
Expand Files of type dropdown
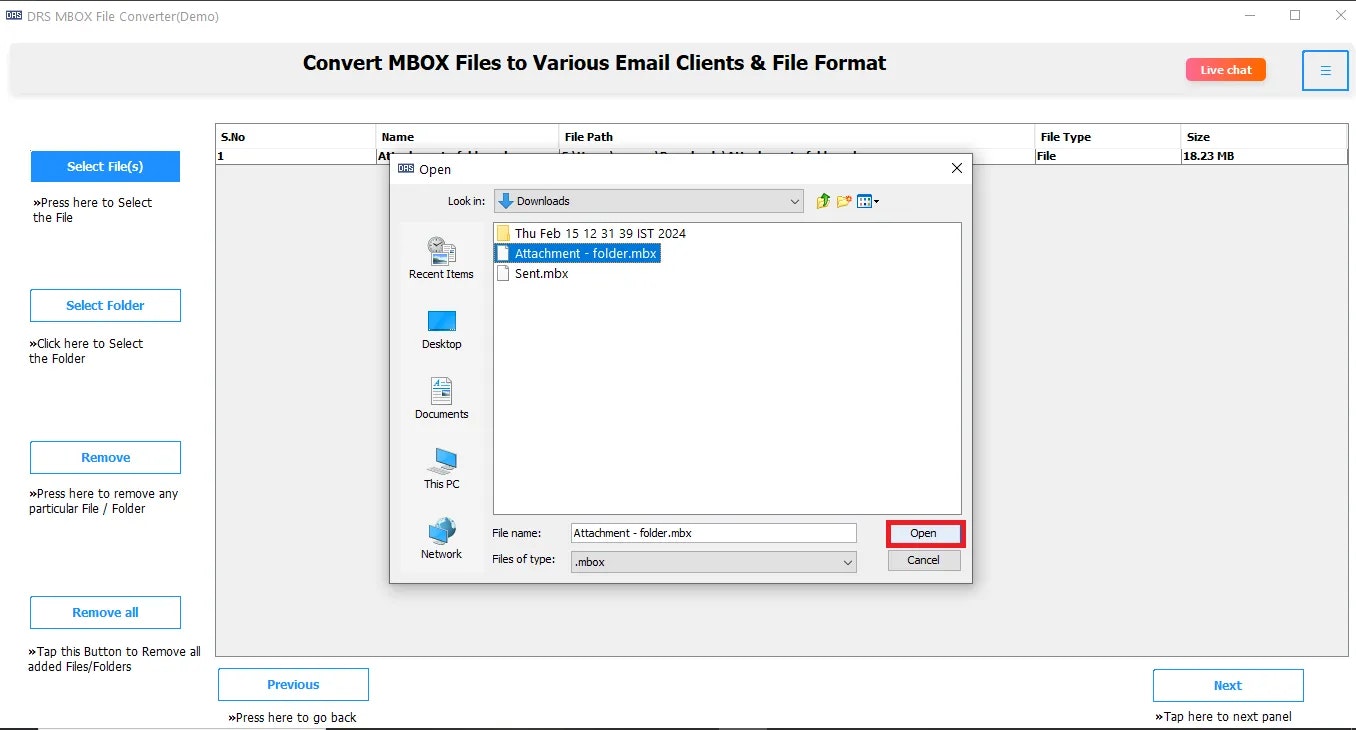[848, 562]
